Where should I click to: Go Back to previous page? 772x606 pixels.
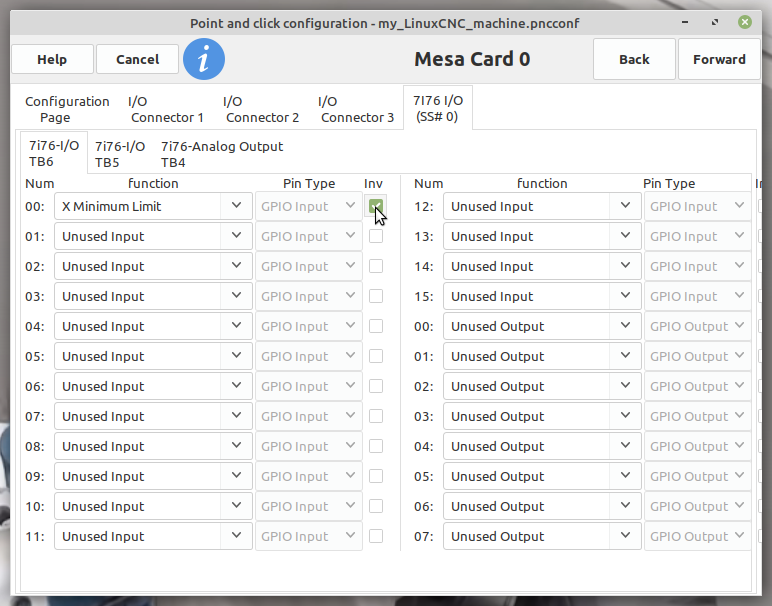tap(634, 59)
